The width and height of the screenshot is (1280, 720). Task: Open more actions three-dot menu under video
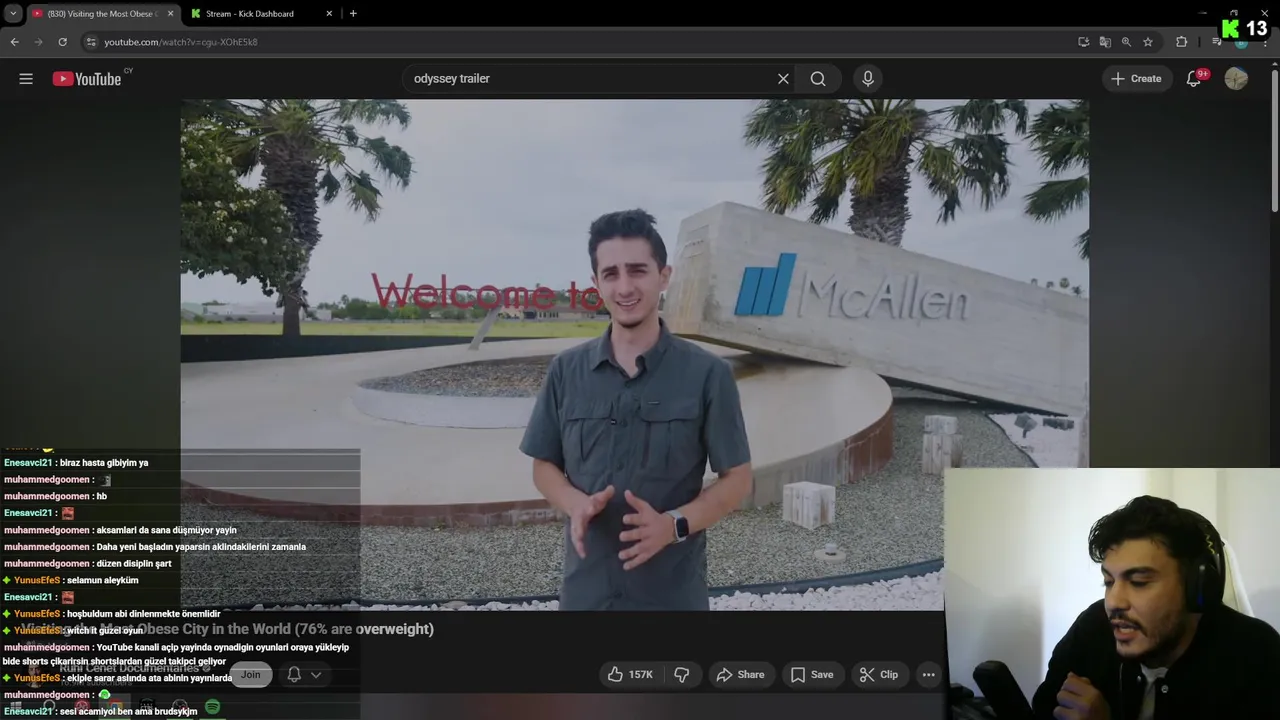coord(928,675)
